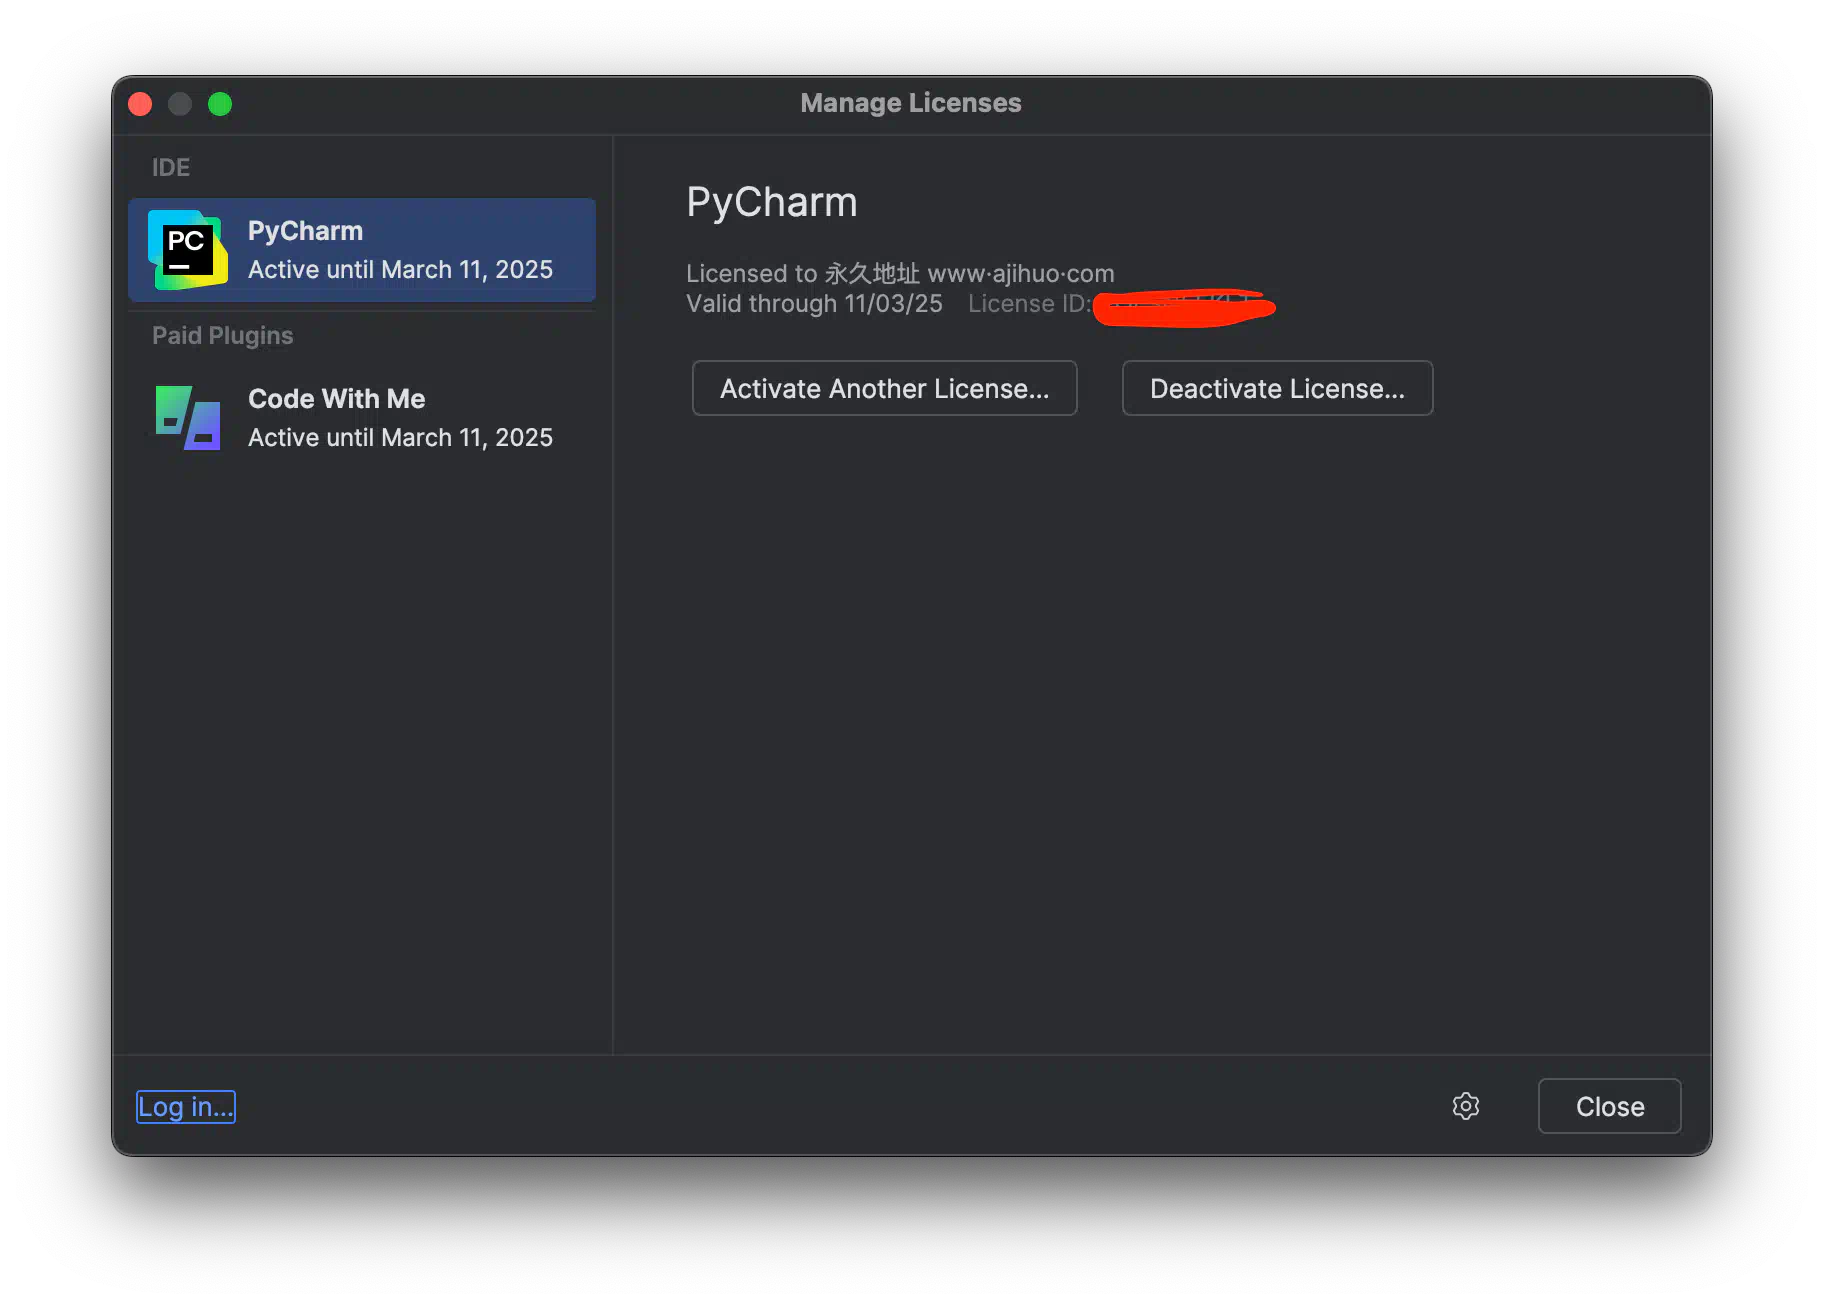
Task: Click 'Valid through 11/03/25' text
Action: 814,304
